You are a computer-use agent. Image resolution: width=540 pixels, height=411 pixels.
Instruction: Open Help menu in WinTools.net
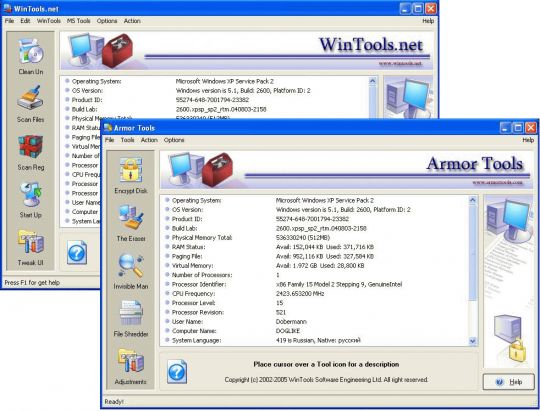[428, 21]
